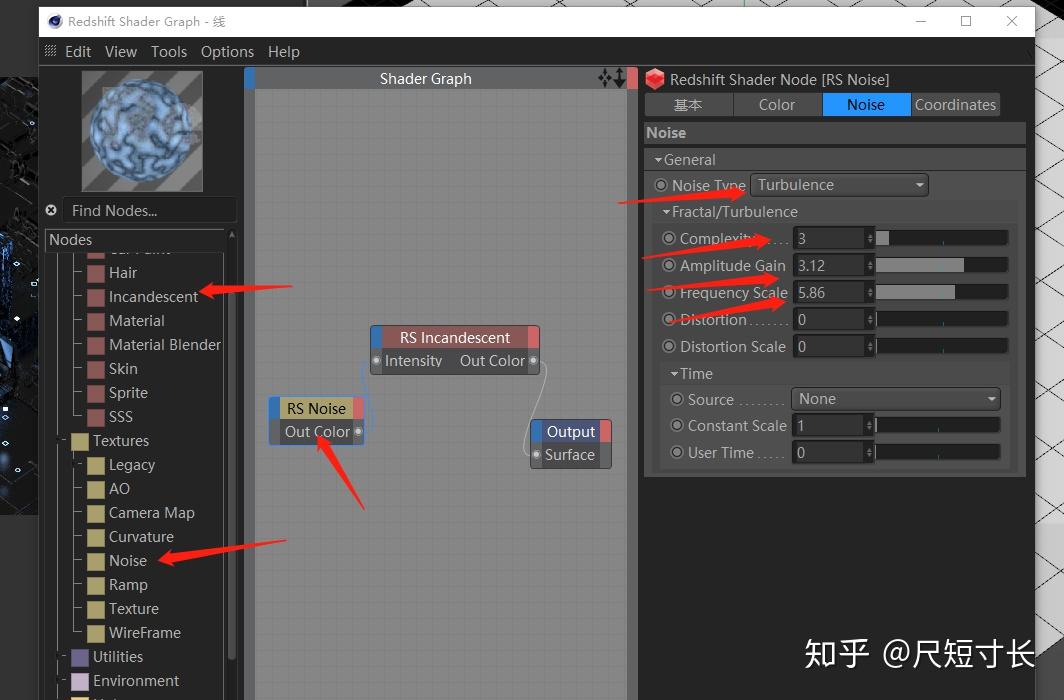Click the Amplitude Gain slider track

click(x=940, y=264)
